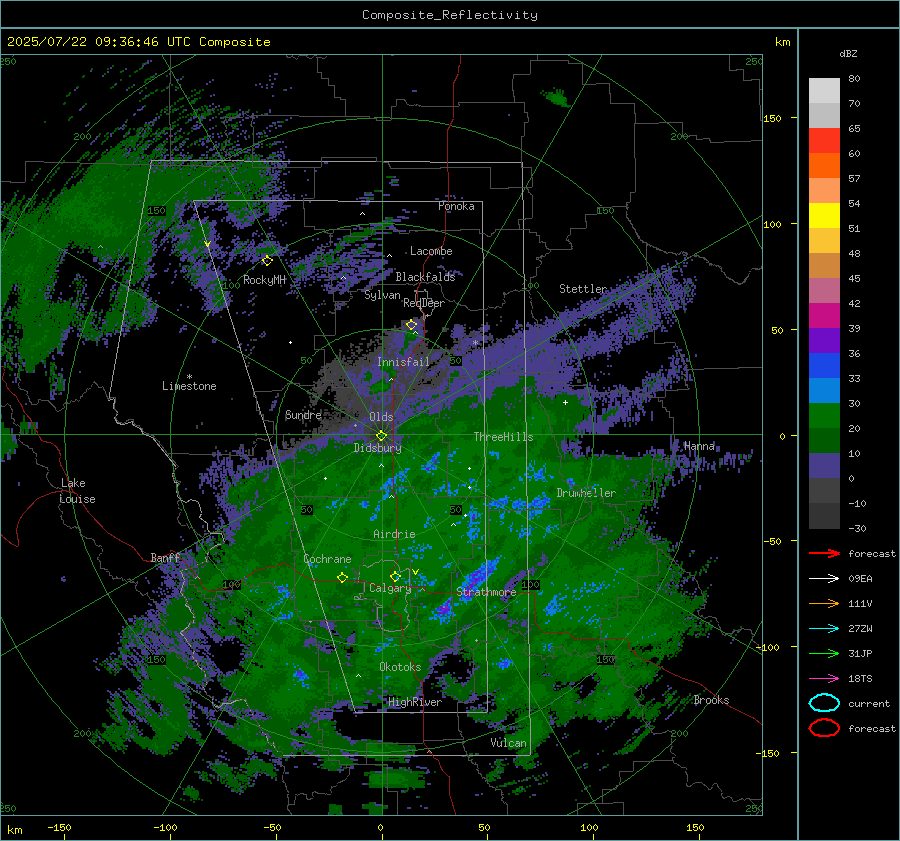Click the Airdrie city label
The height and width of the screenshot is (841, 900).
click(x=394, y=534)
